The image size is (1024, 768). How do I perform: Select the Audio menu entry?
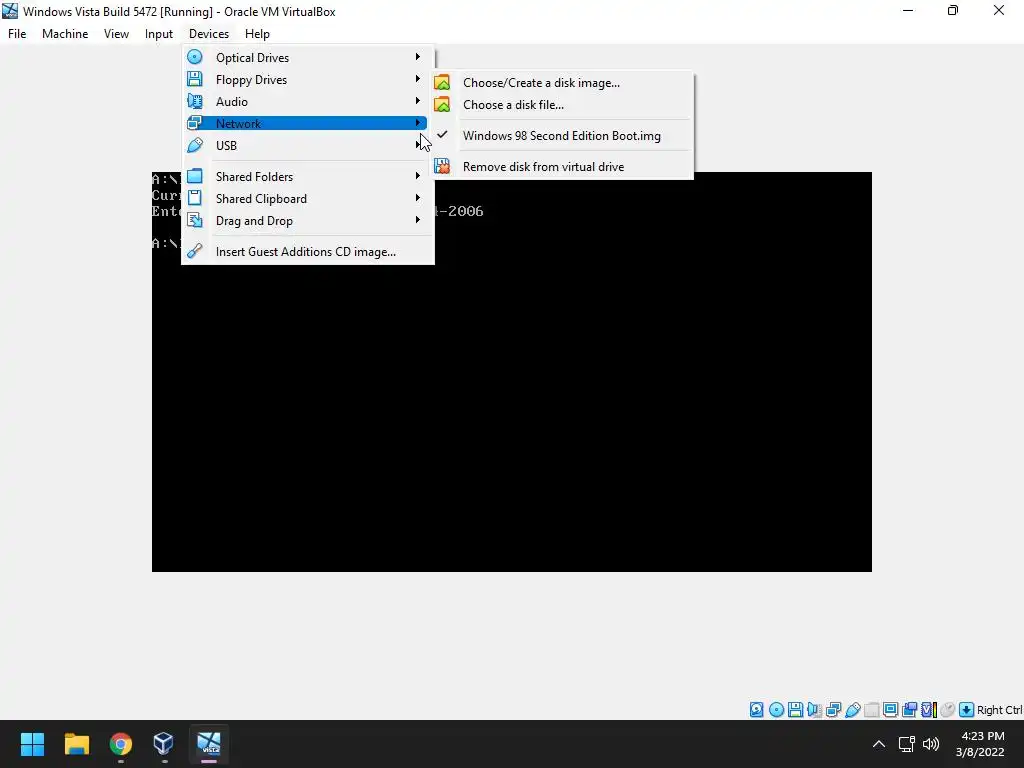[308, 101]
